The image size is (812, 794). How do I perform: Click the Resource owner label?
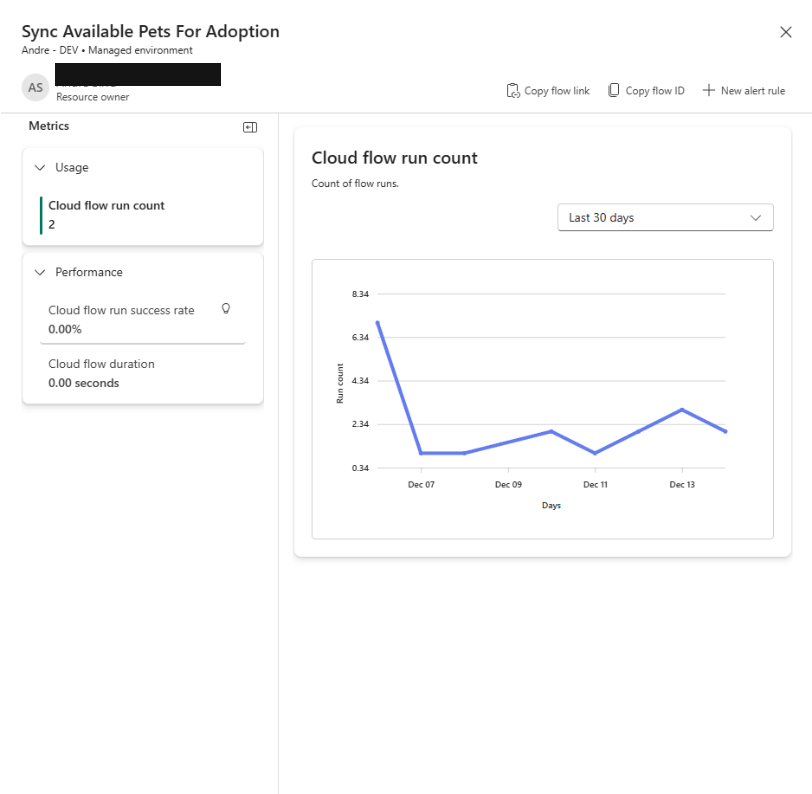(x=93, y=97)
